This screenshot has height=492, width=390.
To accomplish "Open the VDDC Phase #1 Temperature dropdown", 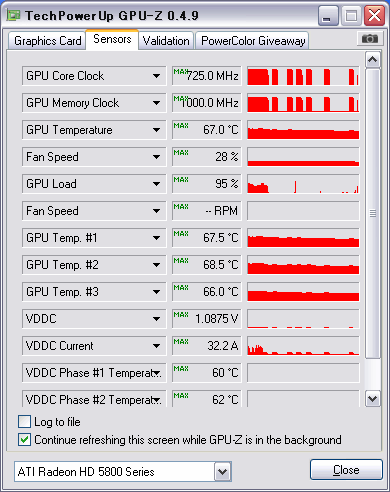I will pos(94,373).
